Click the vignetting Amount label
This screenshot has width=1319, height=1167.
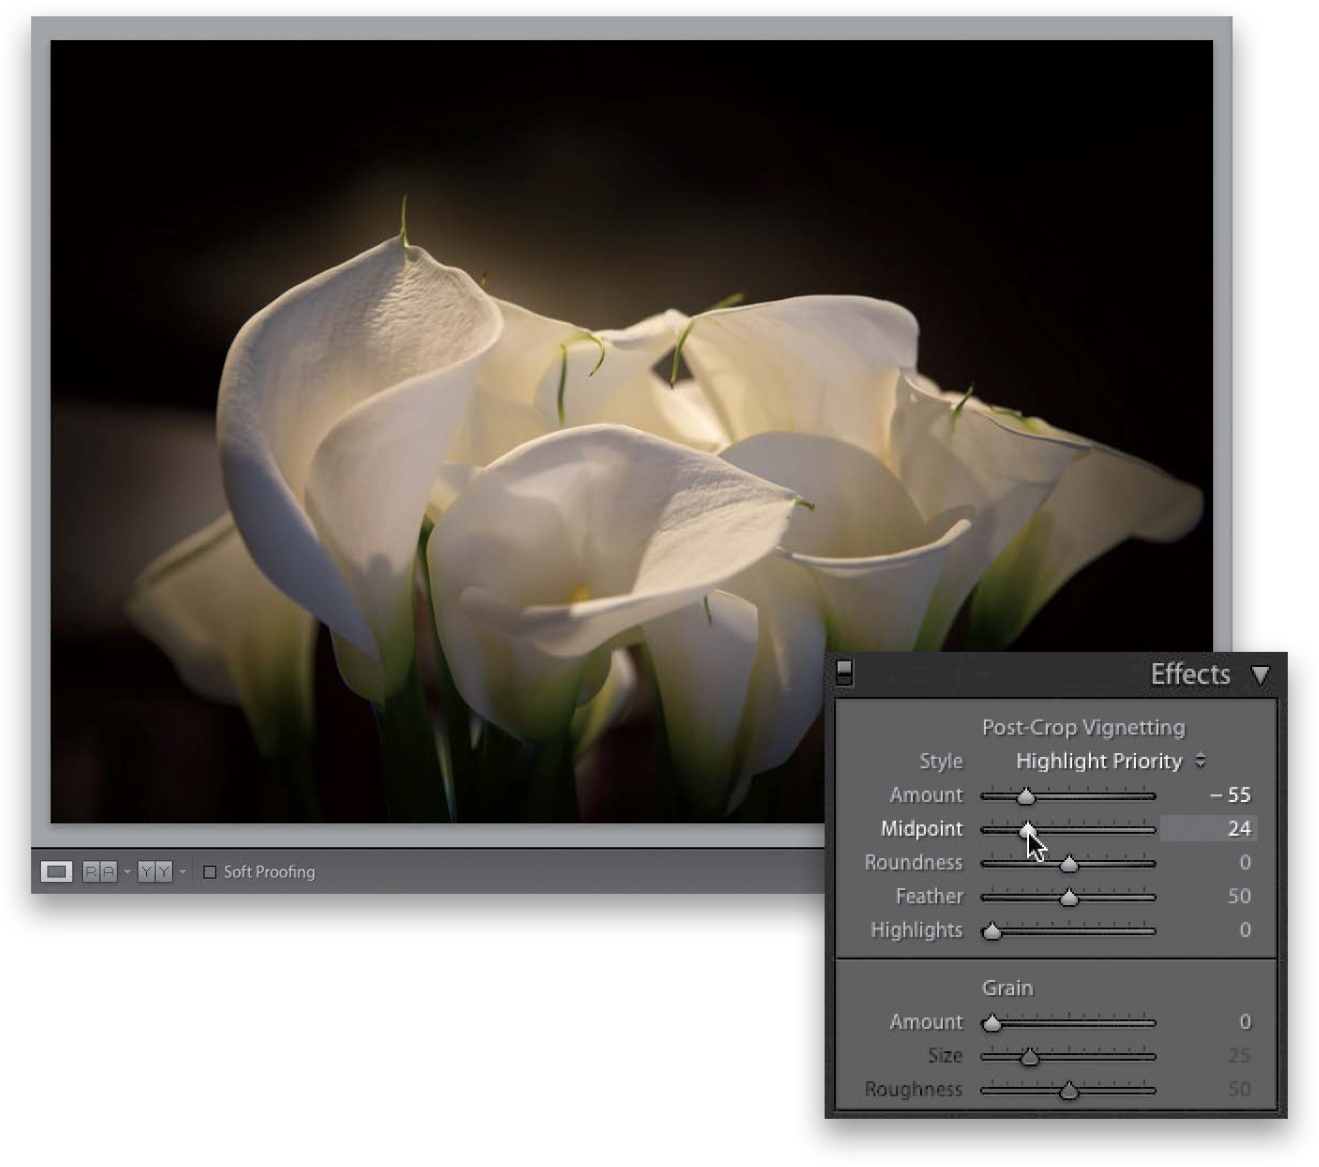926,795
